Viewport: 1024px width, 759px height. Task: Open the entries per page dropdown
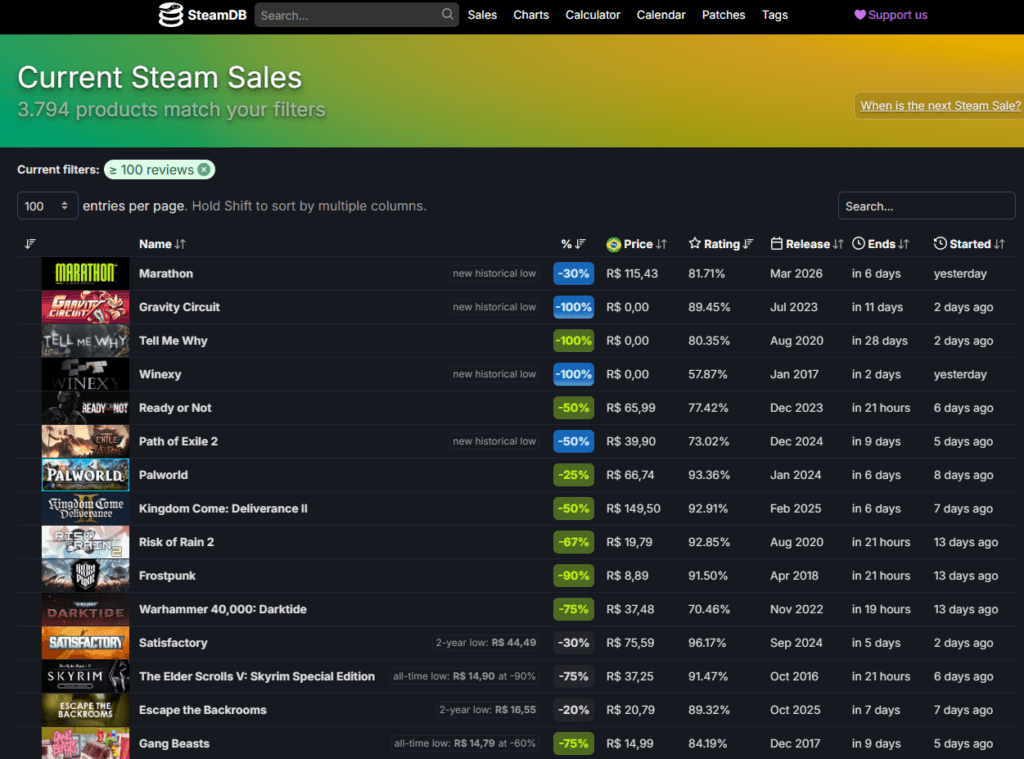[x=47, y=206]
